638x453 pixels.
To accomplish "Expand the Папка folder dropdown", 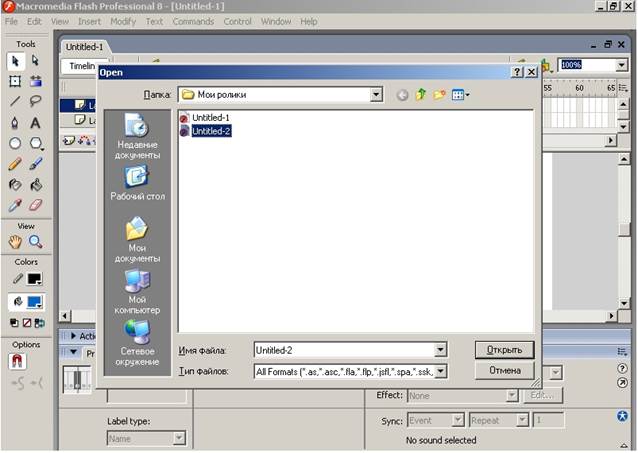I will (376, 95).
